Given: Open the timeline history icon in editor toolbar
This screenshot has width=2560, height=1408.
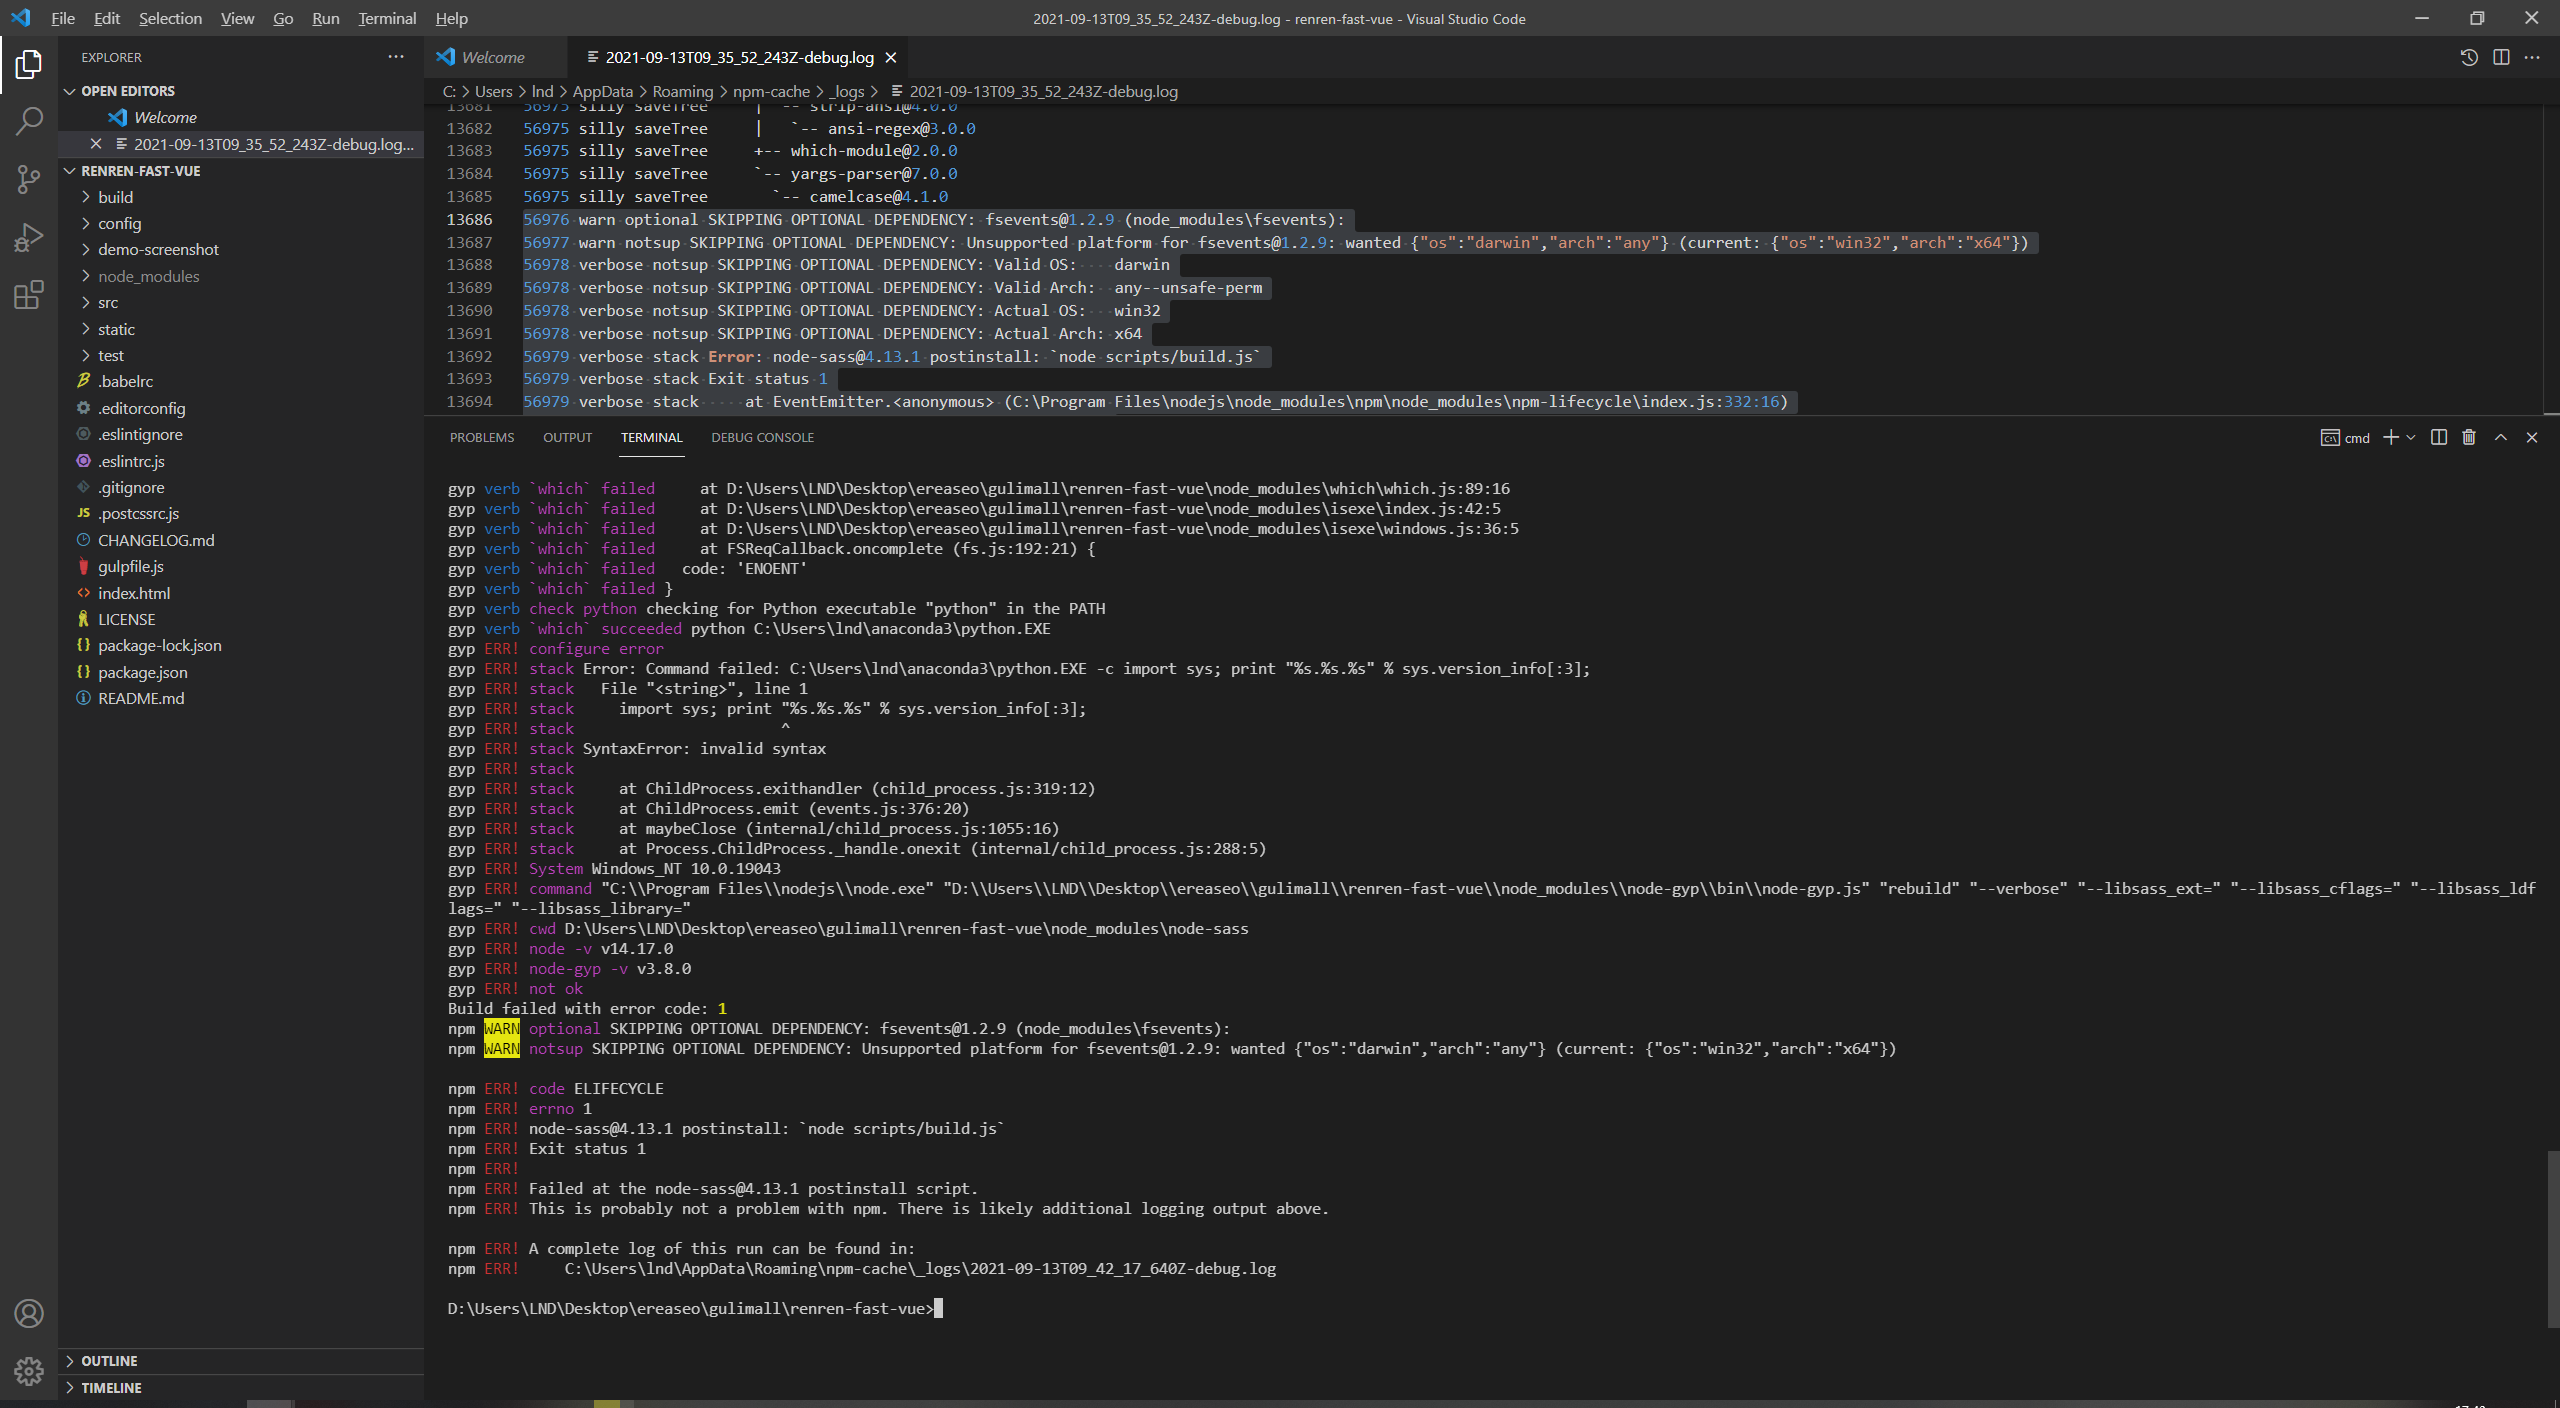Looking at the screenshot, I should (2469, 58).
